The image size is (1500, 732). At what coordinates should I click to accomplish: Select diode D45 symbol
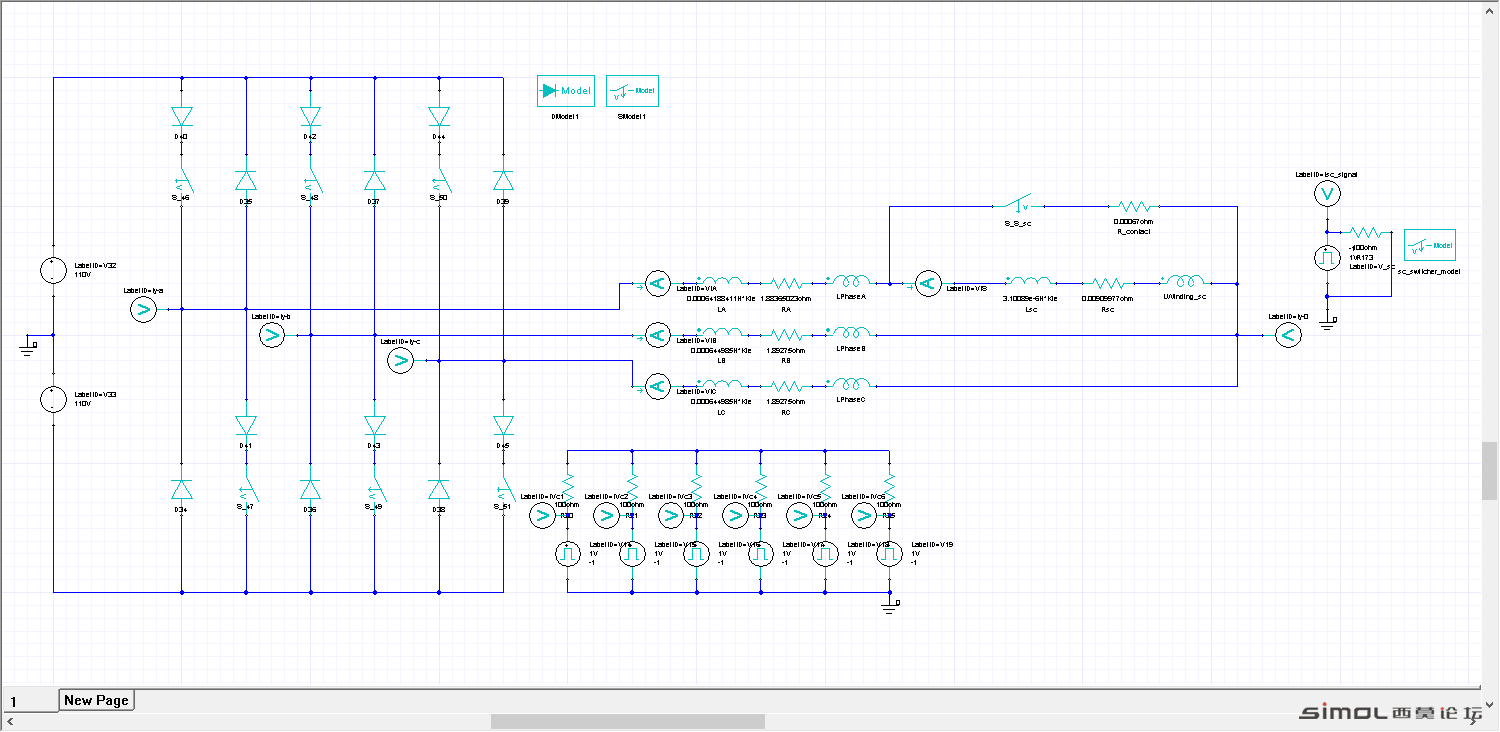503,425
